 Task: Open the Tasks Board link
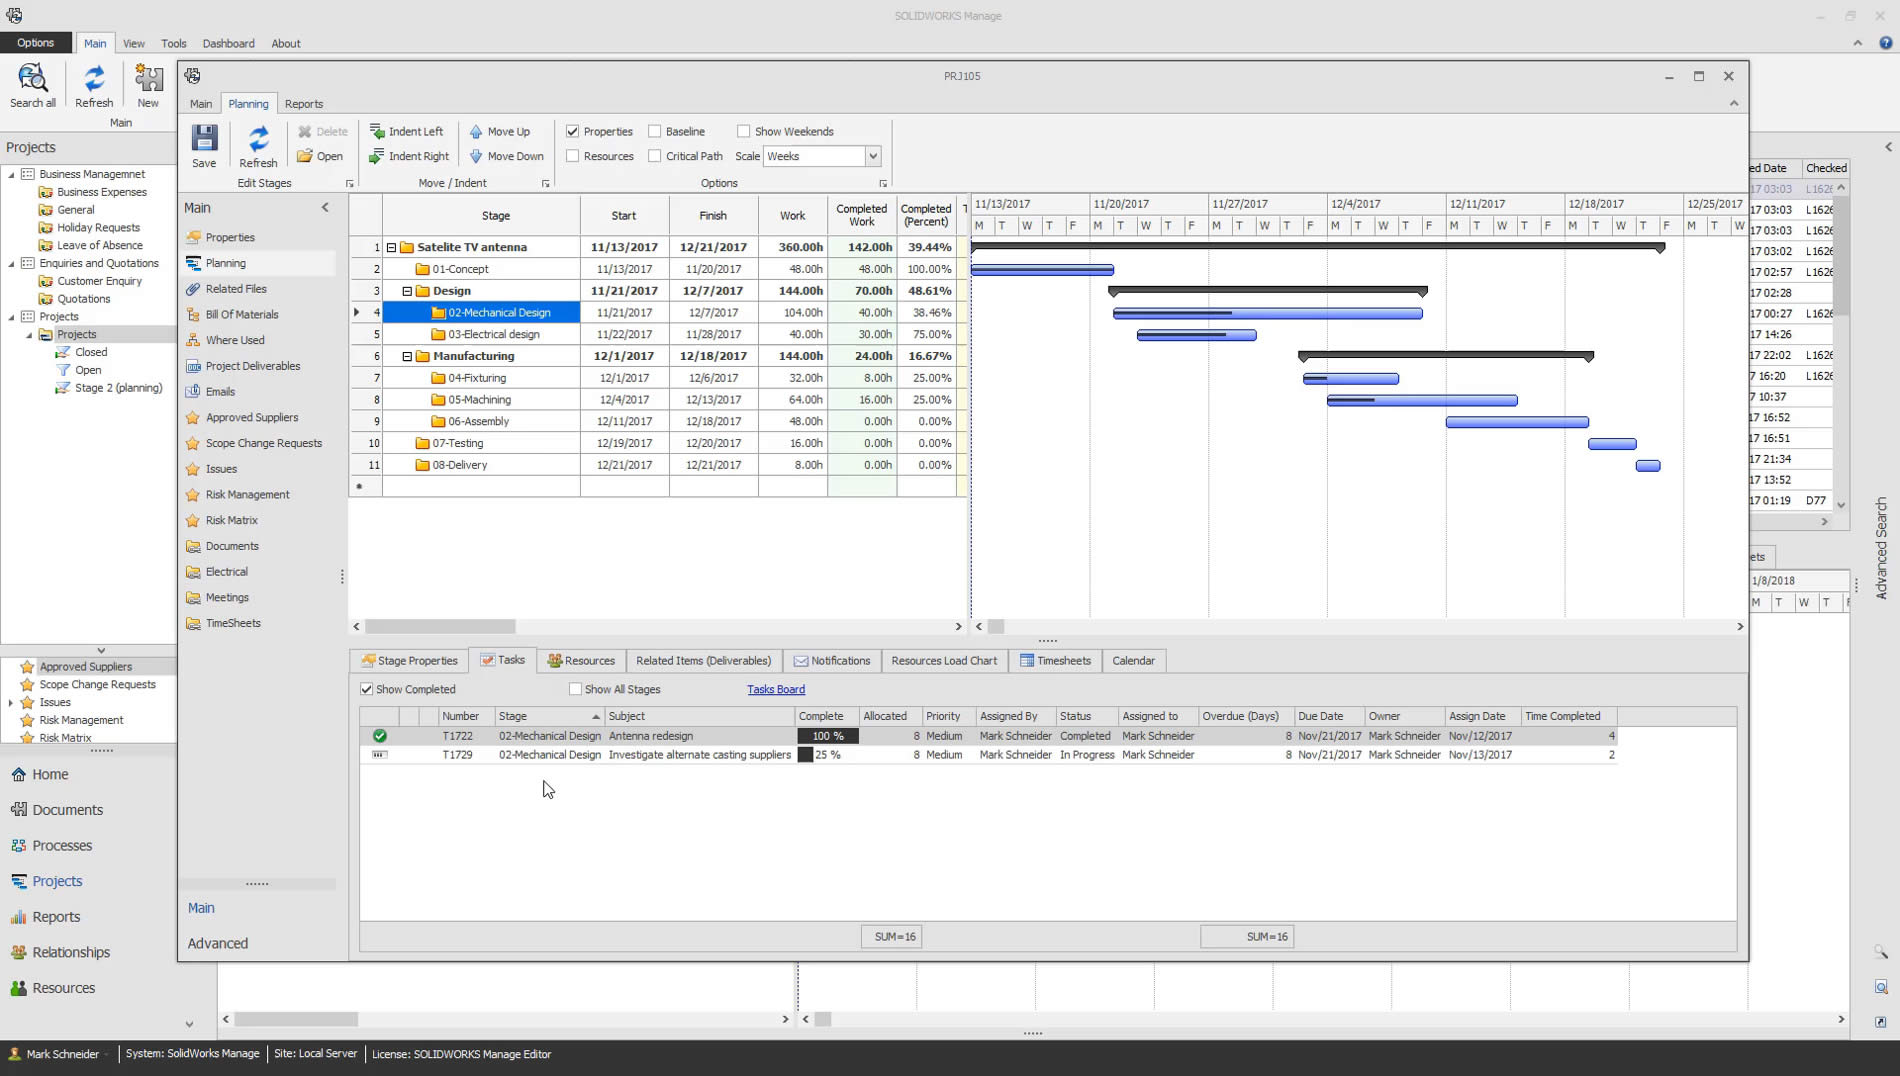click(775, 689)
